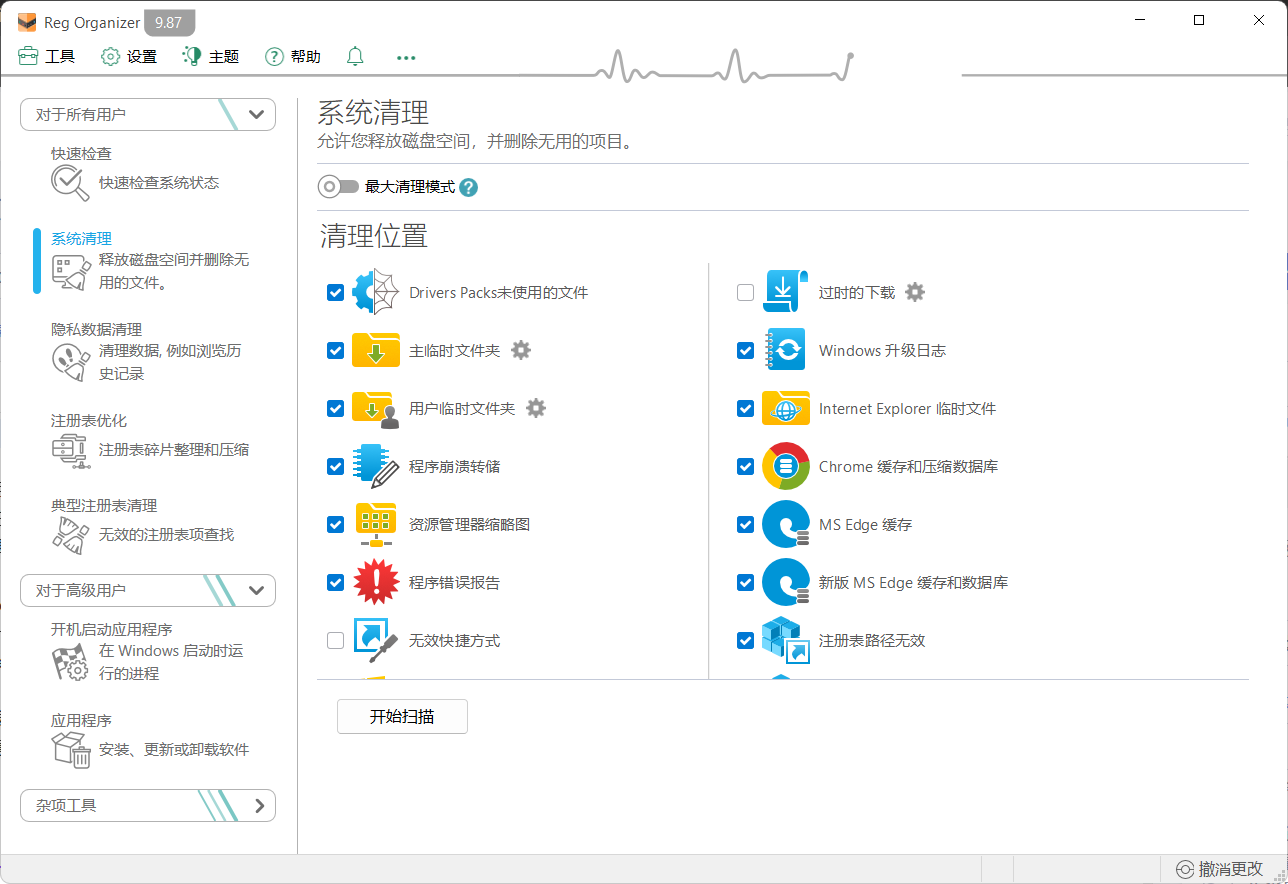Uncheck 用户临时文件夹 checkbox
1288x884 pixels.
[336, 409]
